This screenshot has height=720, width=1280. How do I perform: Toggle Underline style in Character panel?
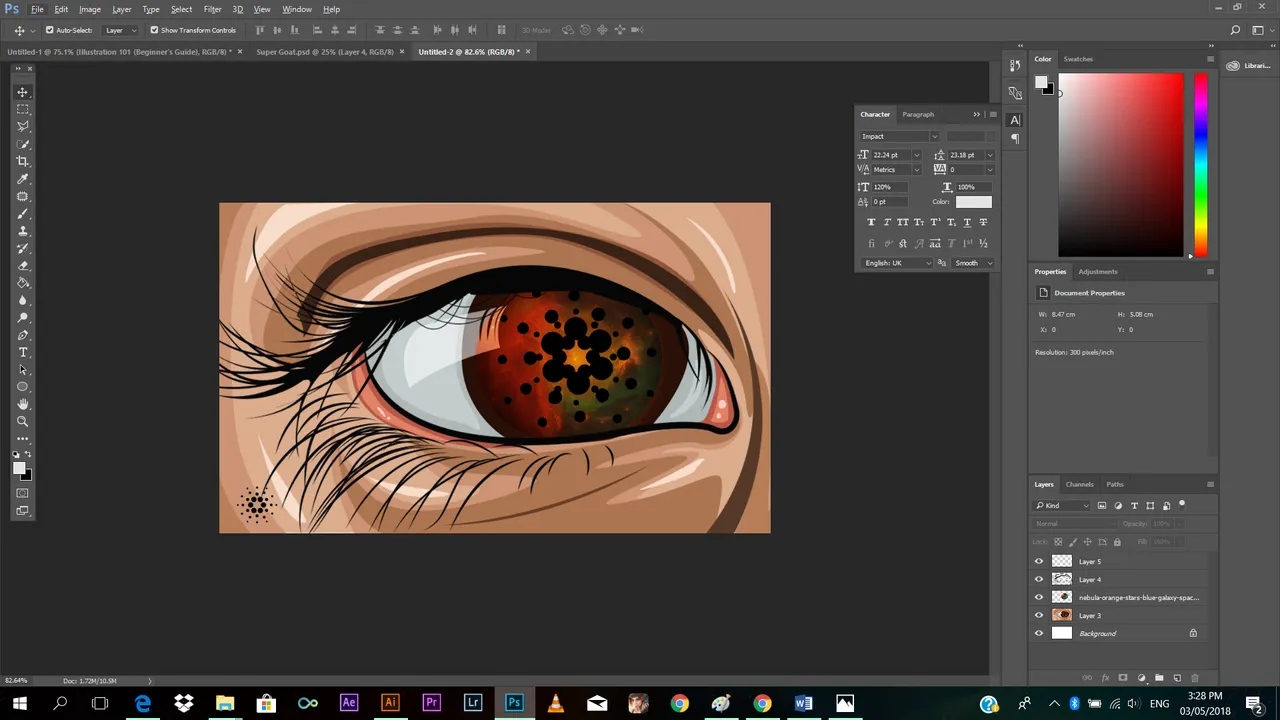click(967, 222)
